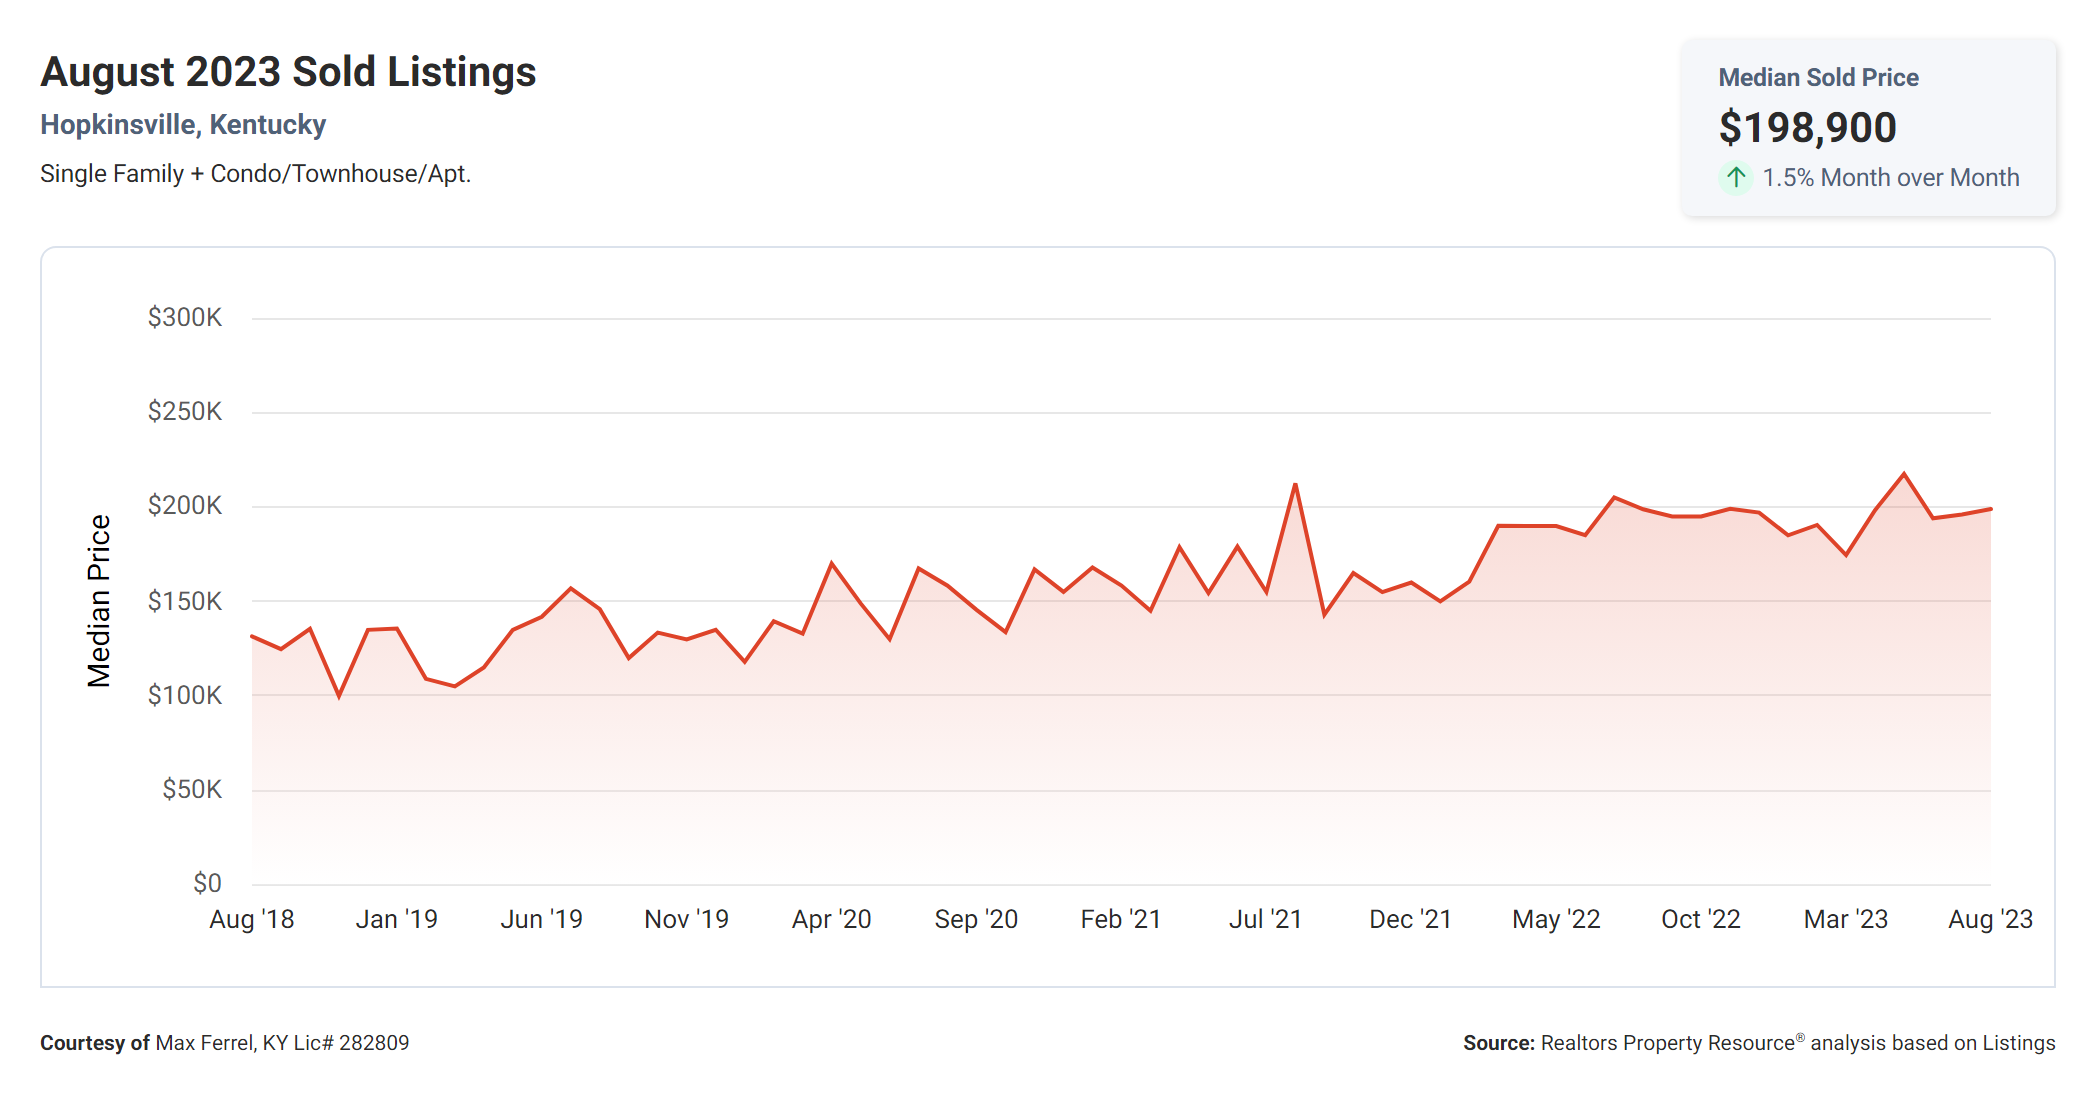Screen dimensions: 2096x1100
Task: Click the highest chart peak near mid-2023
Action: (1904, 474)
